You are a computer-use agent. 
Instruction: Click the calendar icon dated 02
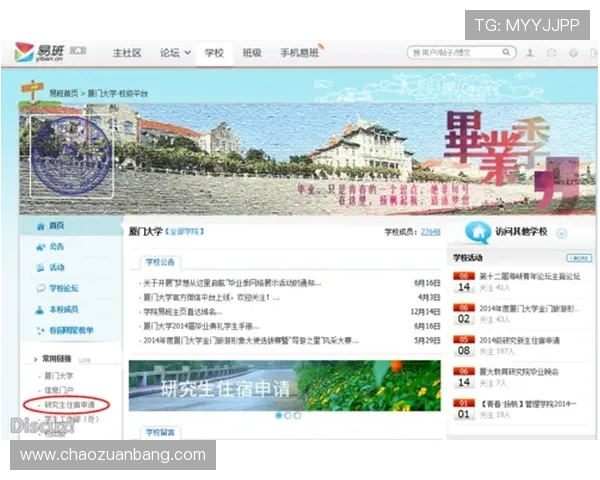(464, 314)
